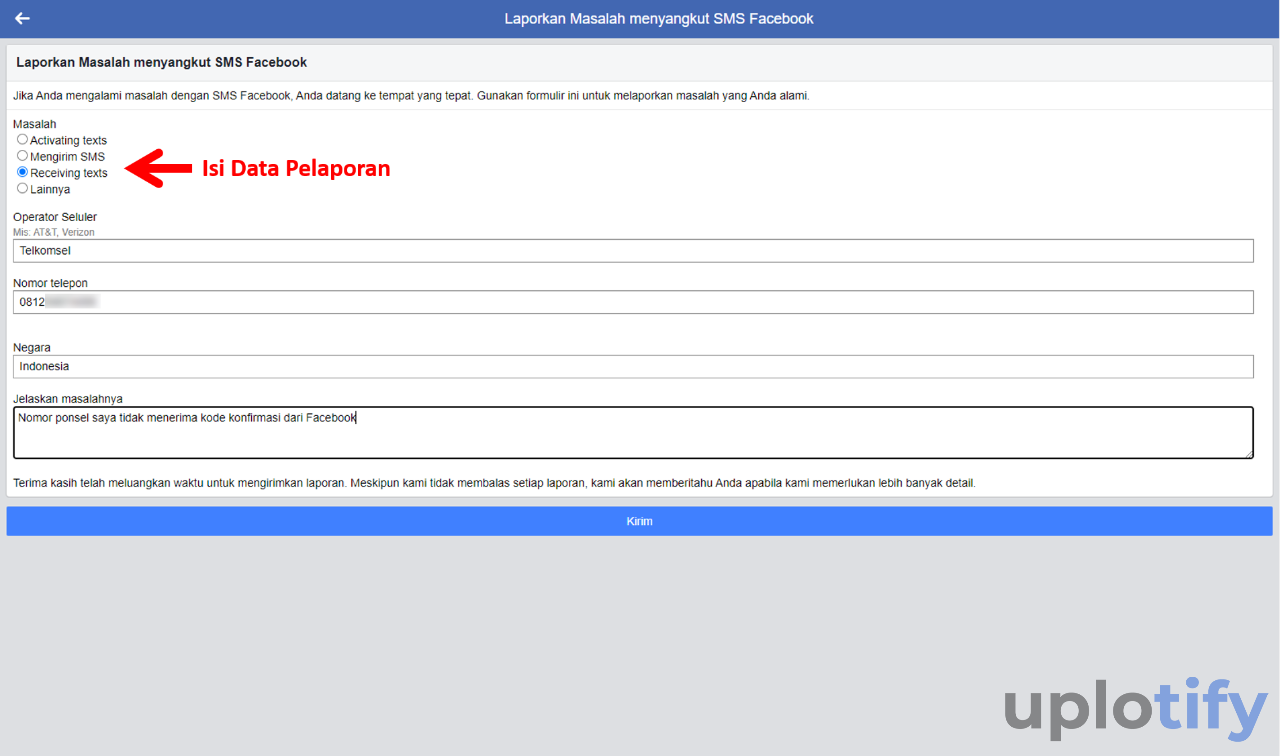Click the intro text Jika Anda mengalami masalah
Image resolution: width=1280 pixels, height=756 pixels.
[411, 96]
